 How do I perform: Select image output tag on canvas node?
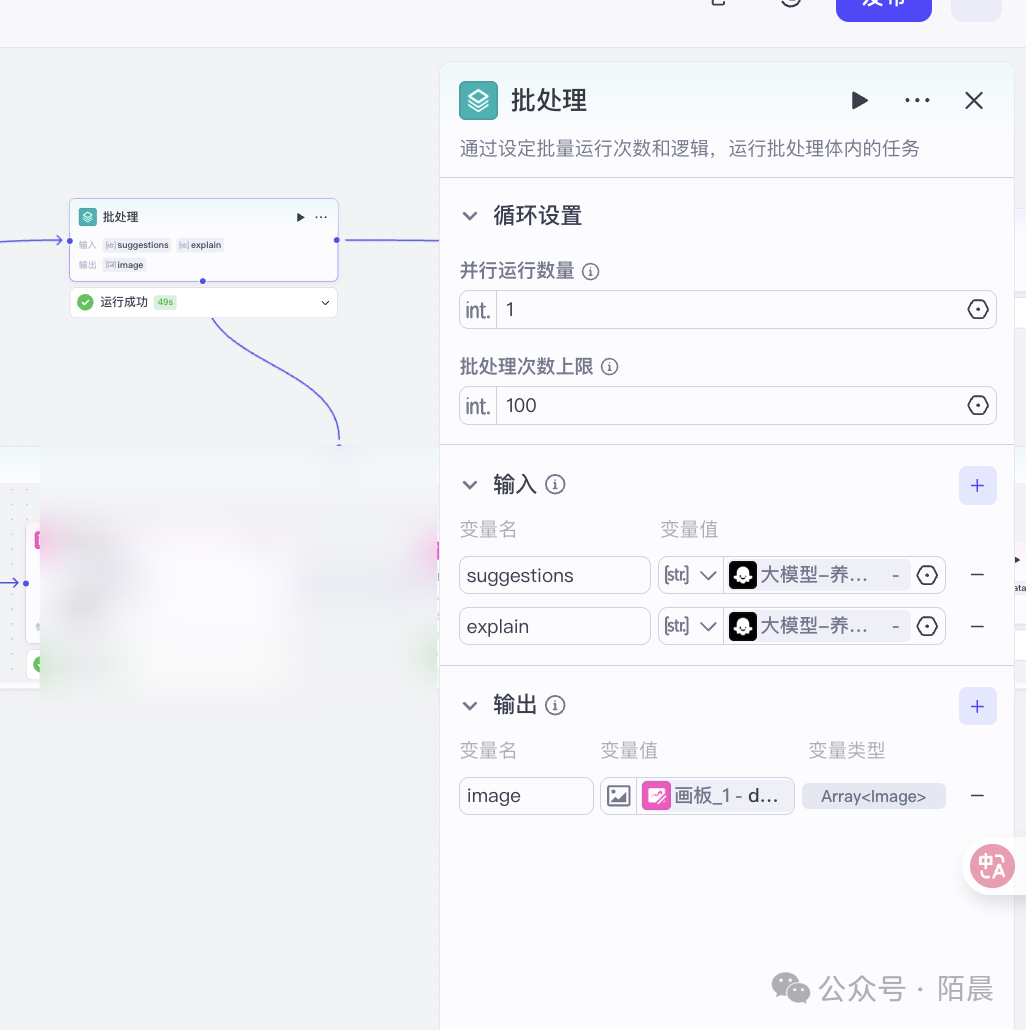(125, 265)
